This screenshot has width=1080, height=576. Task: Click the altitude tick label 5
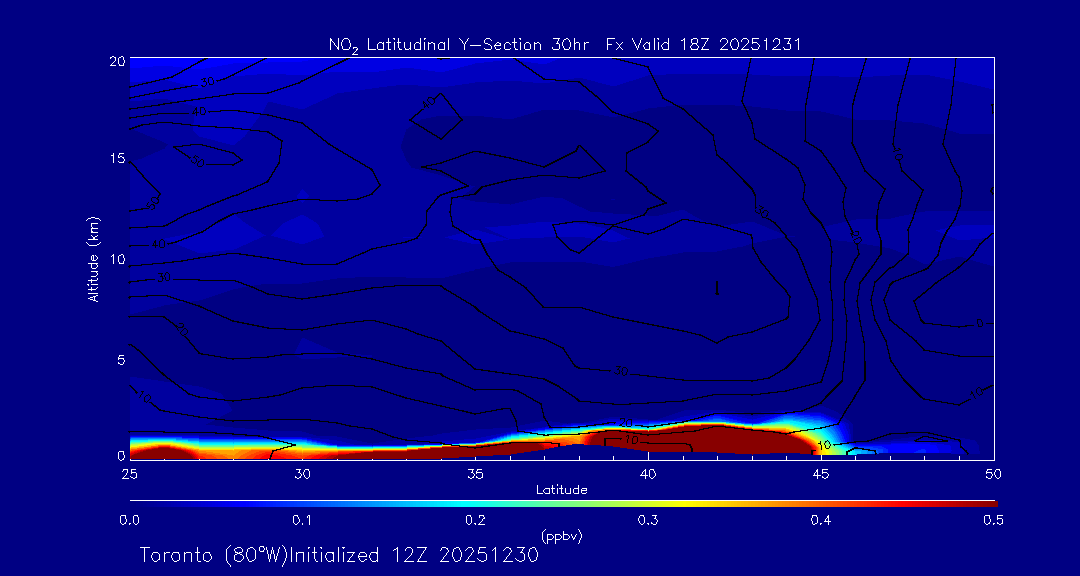coord(121,360)
